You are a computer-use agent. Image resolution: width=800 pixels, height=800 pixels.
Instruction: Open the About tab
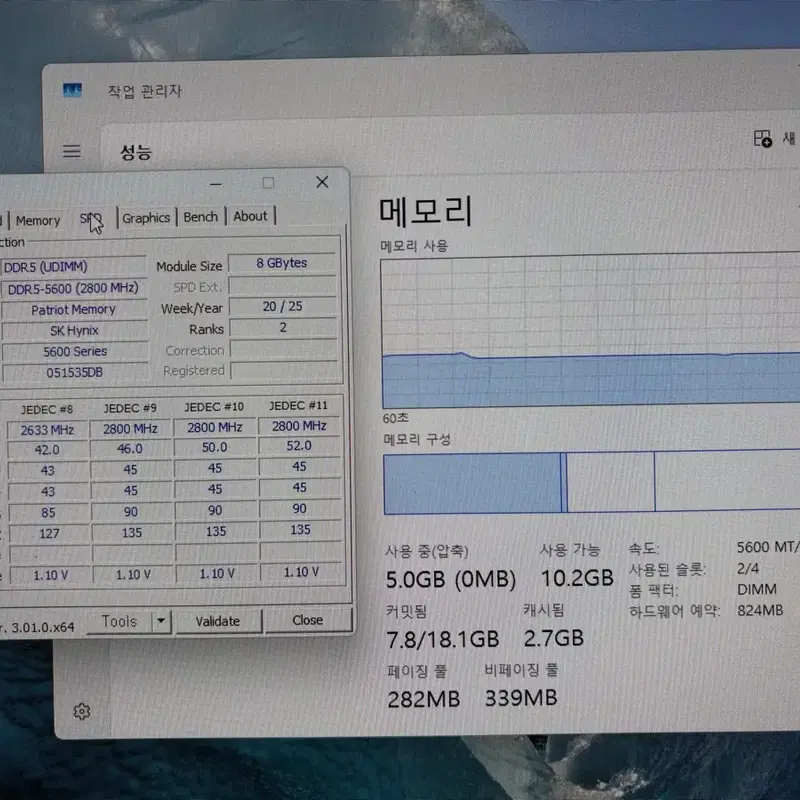pos(251,216)
